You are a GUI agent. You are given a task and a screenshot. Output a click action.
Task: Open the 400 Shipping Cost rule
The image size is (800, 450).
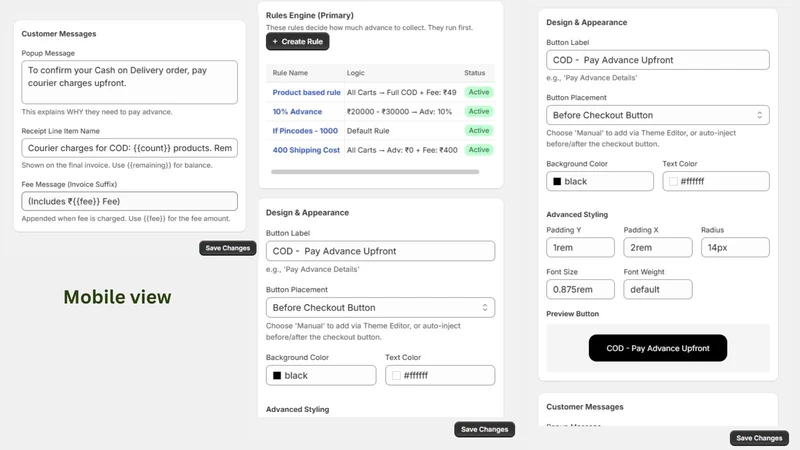coord(306,150)
